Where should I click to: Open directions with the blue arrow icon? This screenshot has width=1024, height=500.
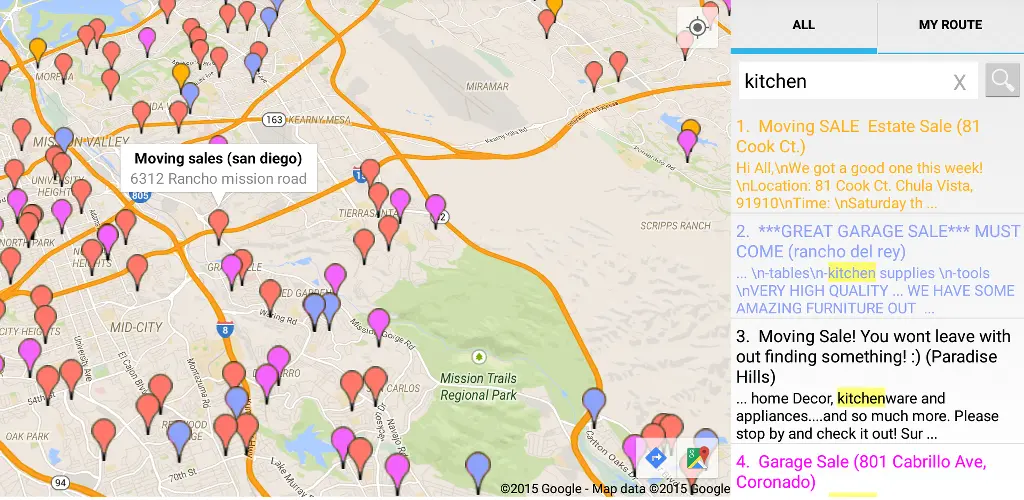[x=656, y=458]
